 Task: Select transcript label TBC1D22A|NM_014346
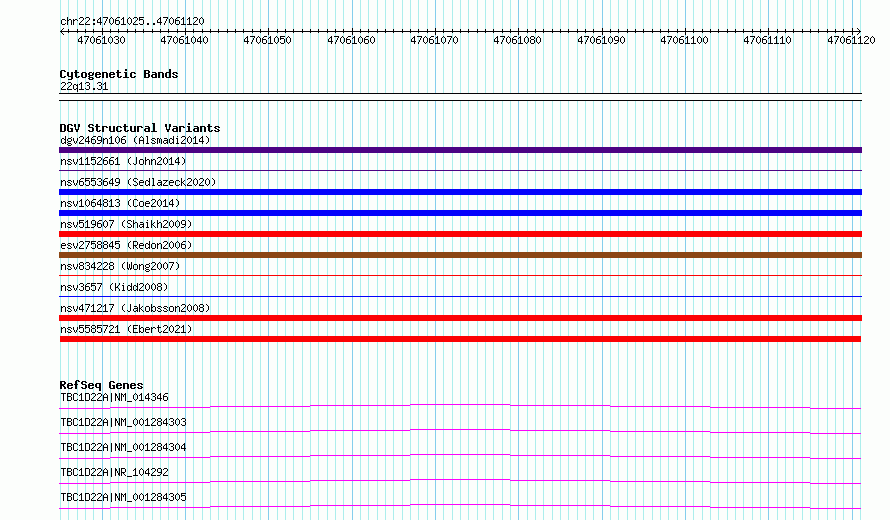(x=114, y=397)
